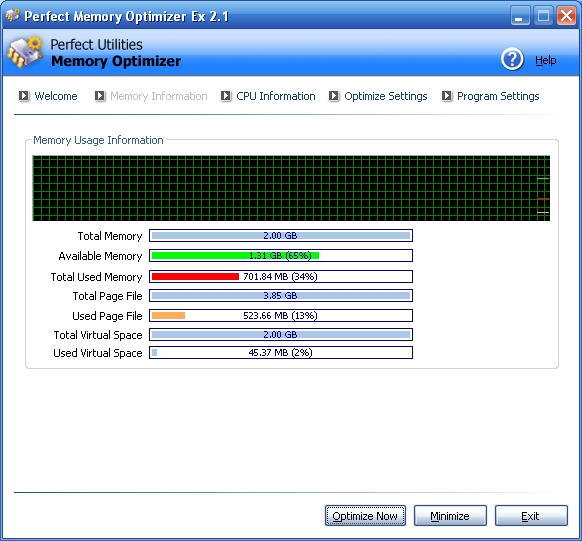Screen dimensions: 582x541
Task: Click the Optimize Settings arrow icon
Action: click(334, 96)
